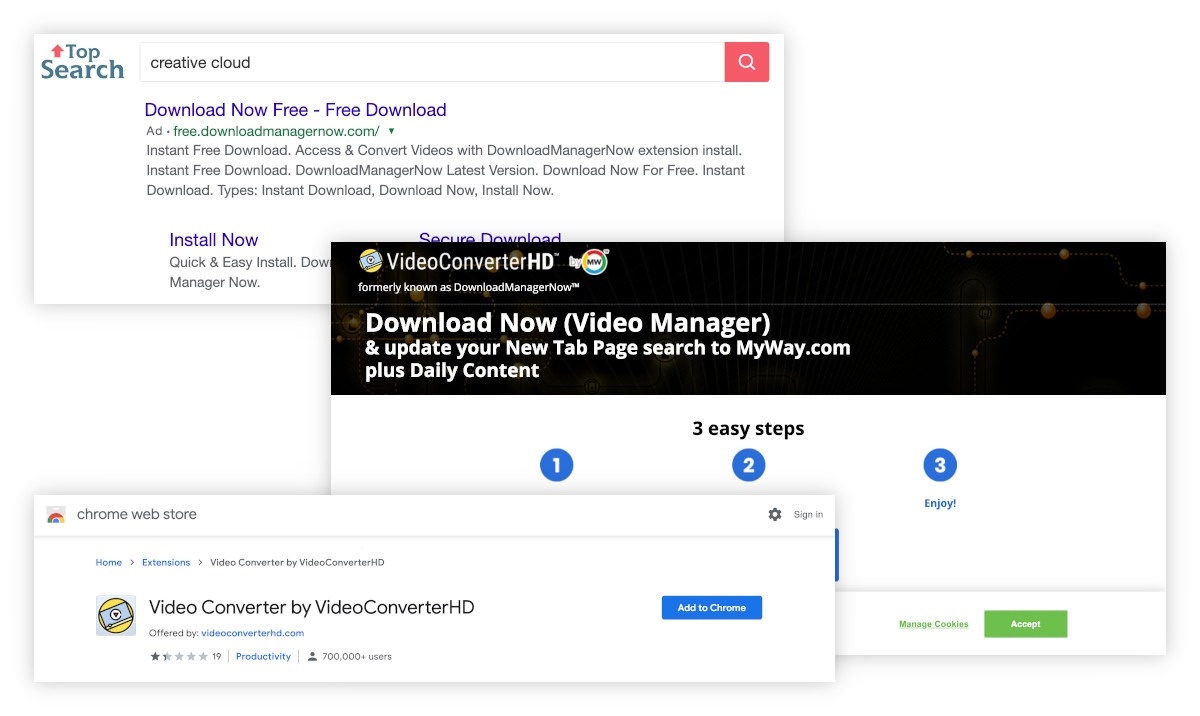Click the Install Now sitelink
1200x716 pixels.
point(213,239)
